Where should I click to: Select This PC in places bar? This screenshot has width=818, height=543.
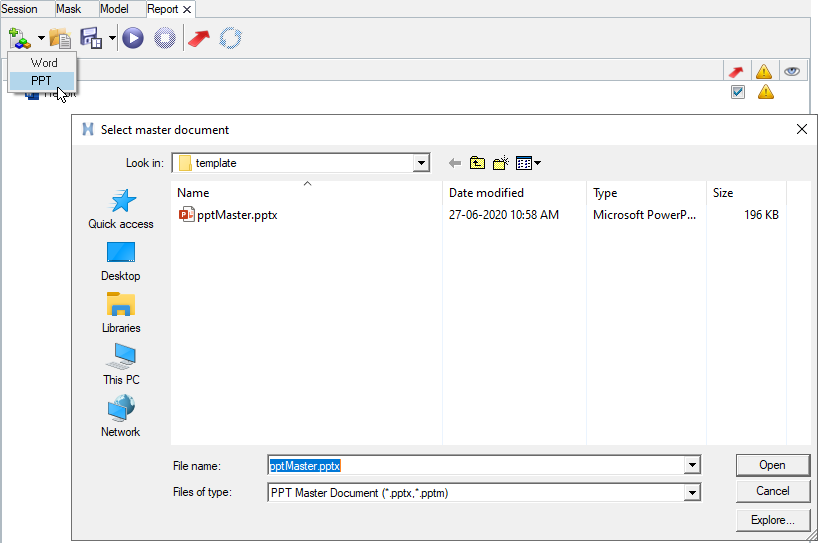pos(121,365)
